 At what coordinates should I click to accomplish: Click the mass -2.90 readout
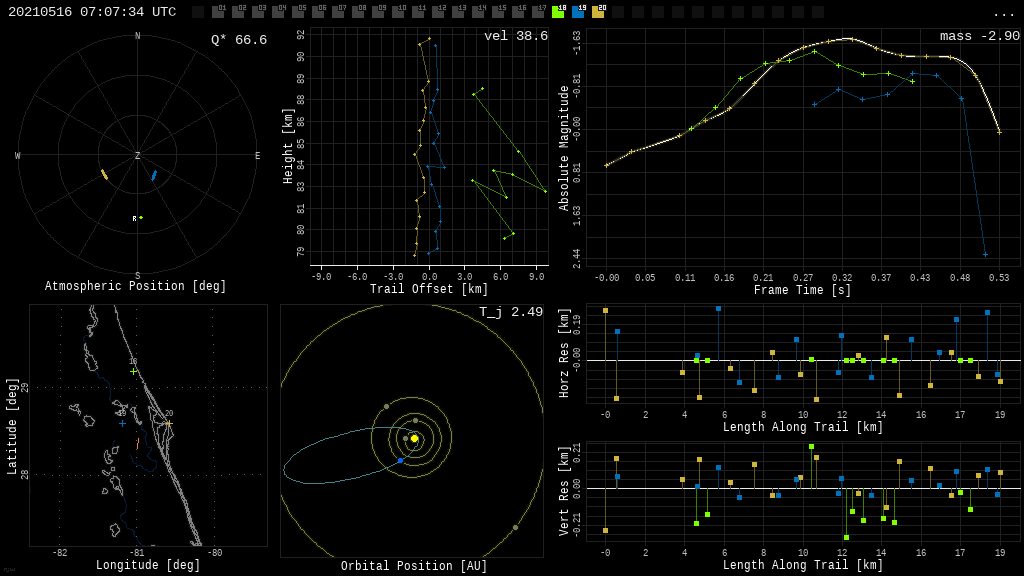(x=980, y=36)
